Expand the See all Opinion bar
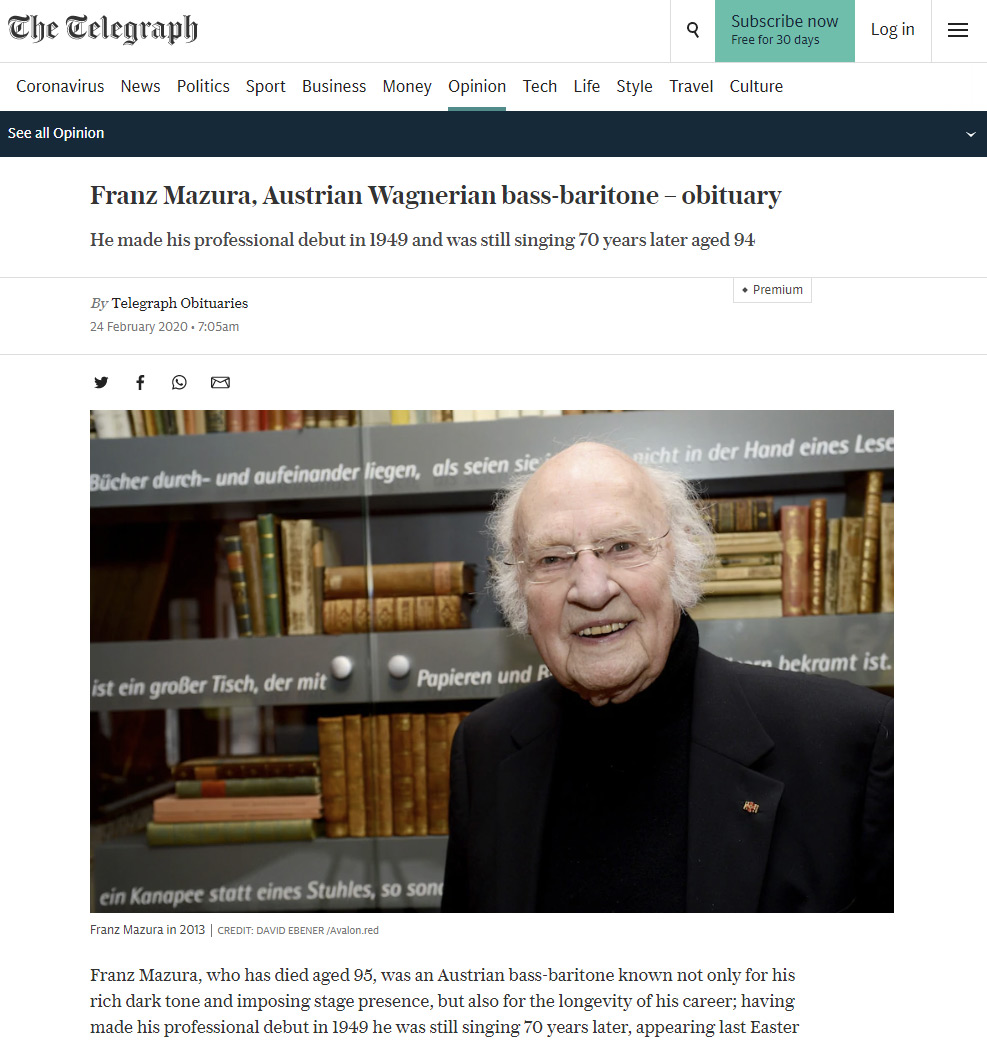 494,134
